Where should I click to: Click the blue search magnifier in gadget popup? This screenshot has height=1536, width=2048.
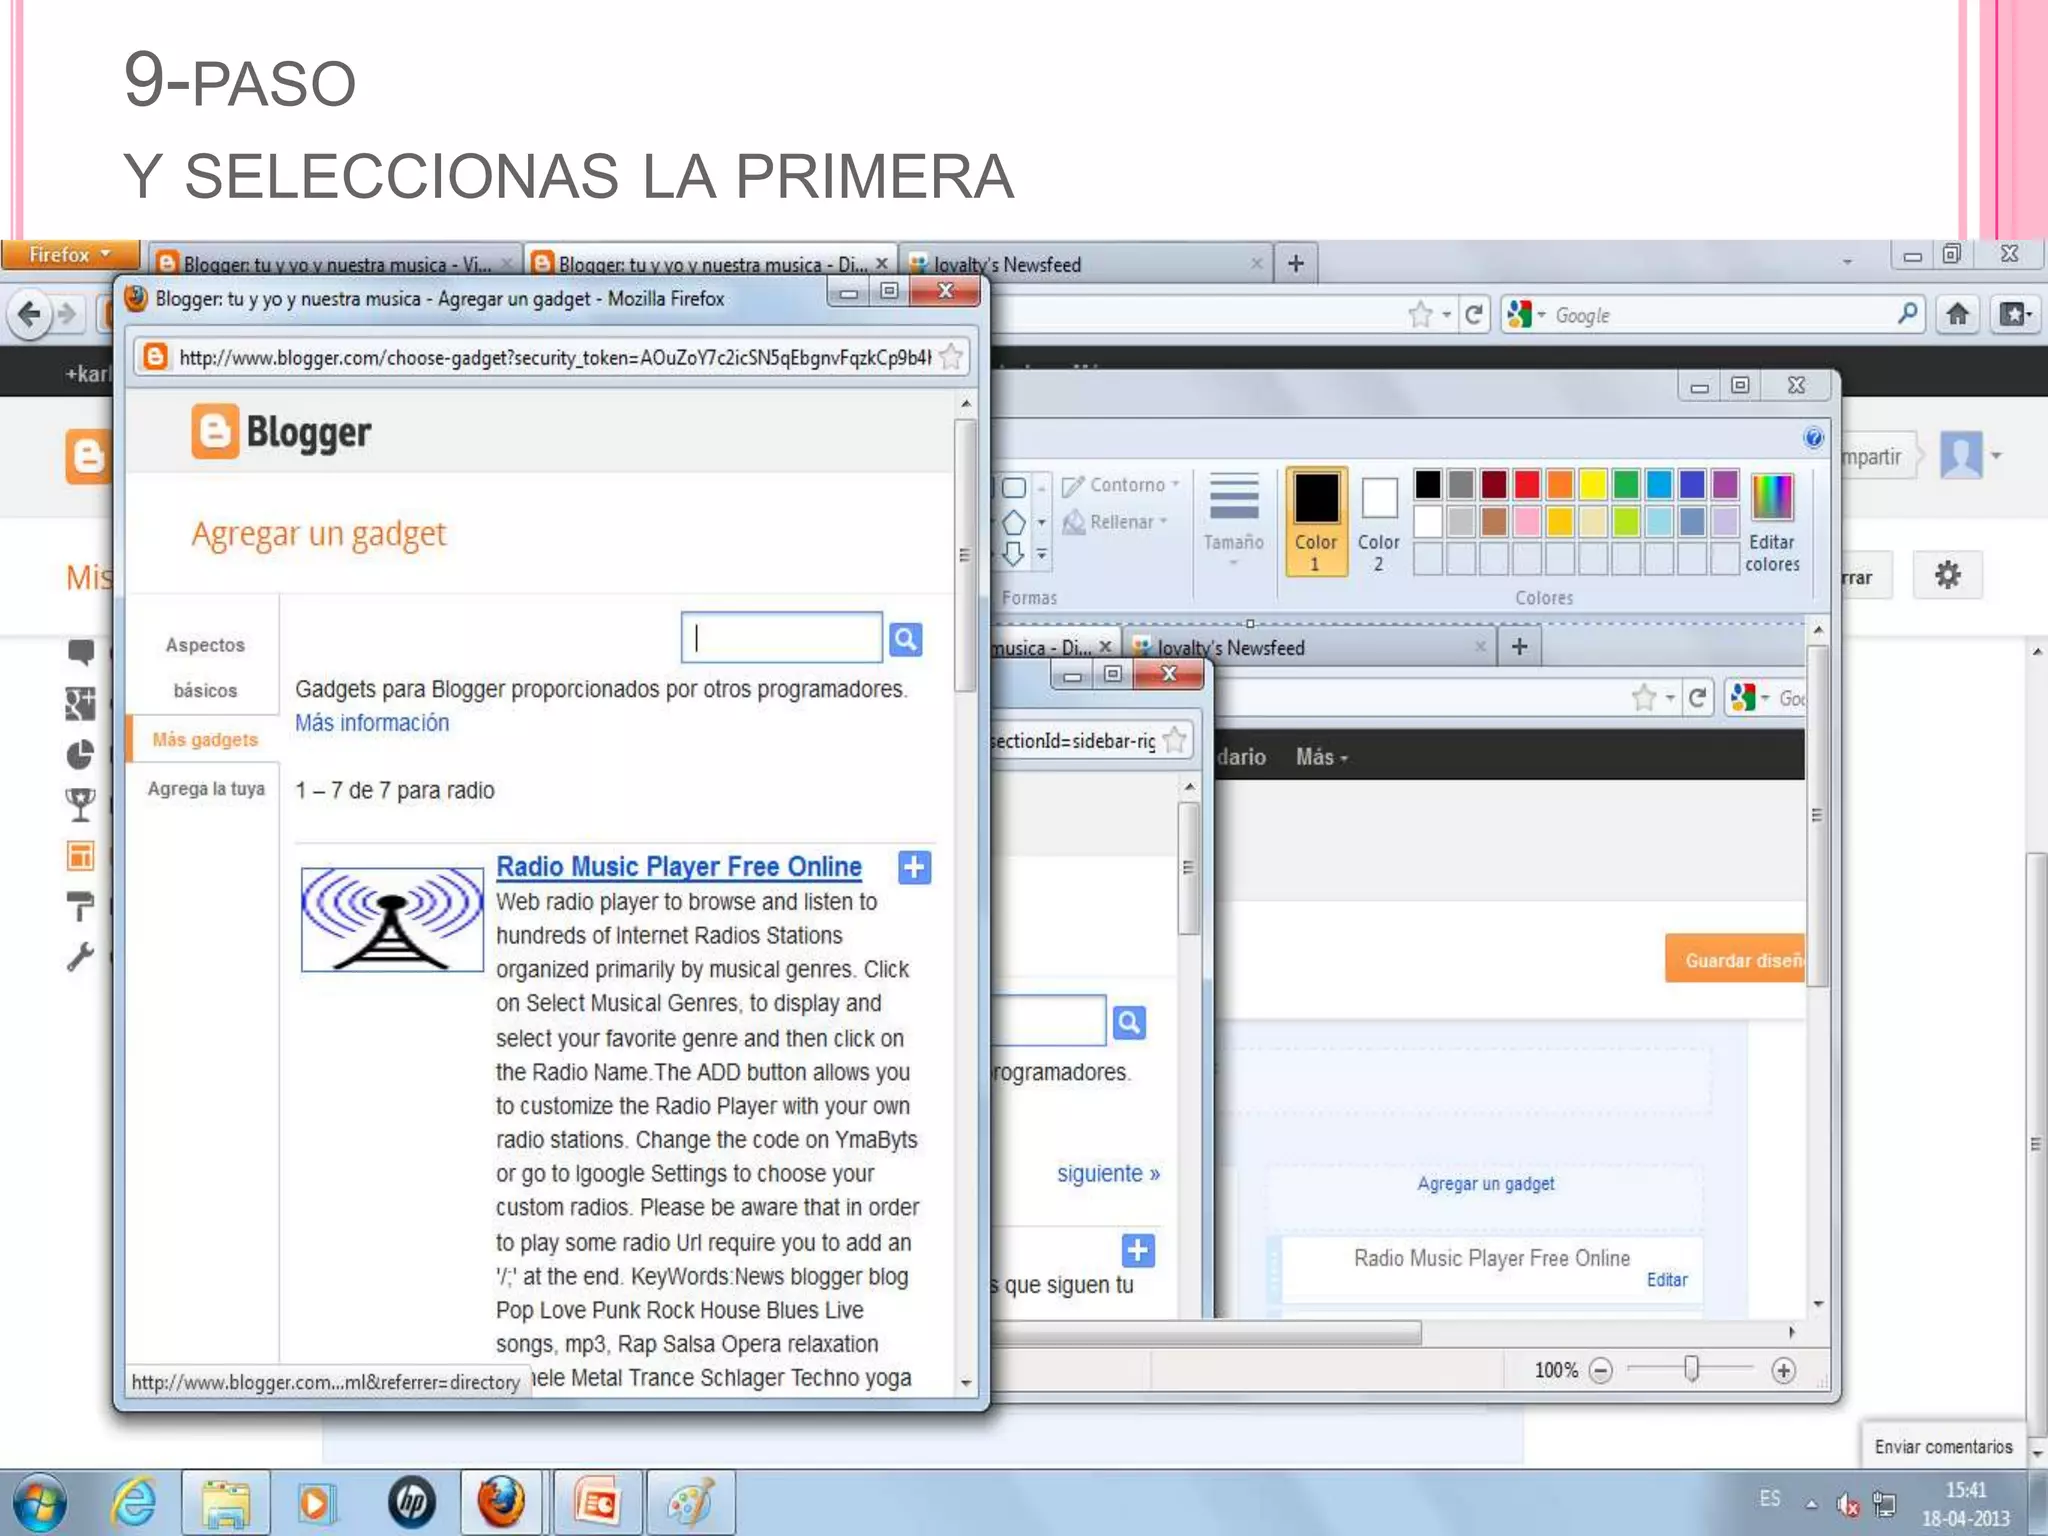[905, 639]
